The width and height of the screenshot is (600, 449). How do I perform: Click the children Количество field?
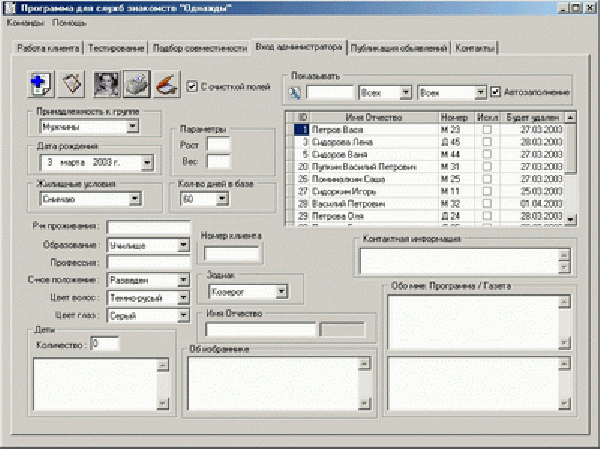point(105,344)
